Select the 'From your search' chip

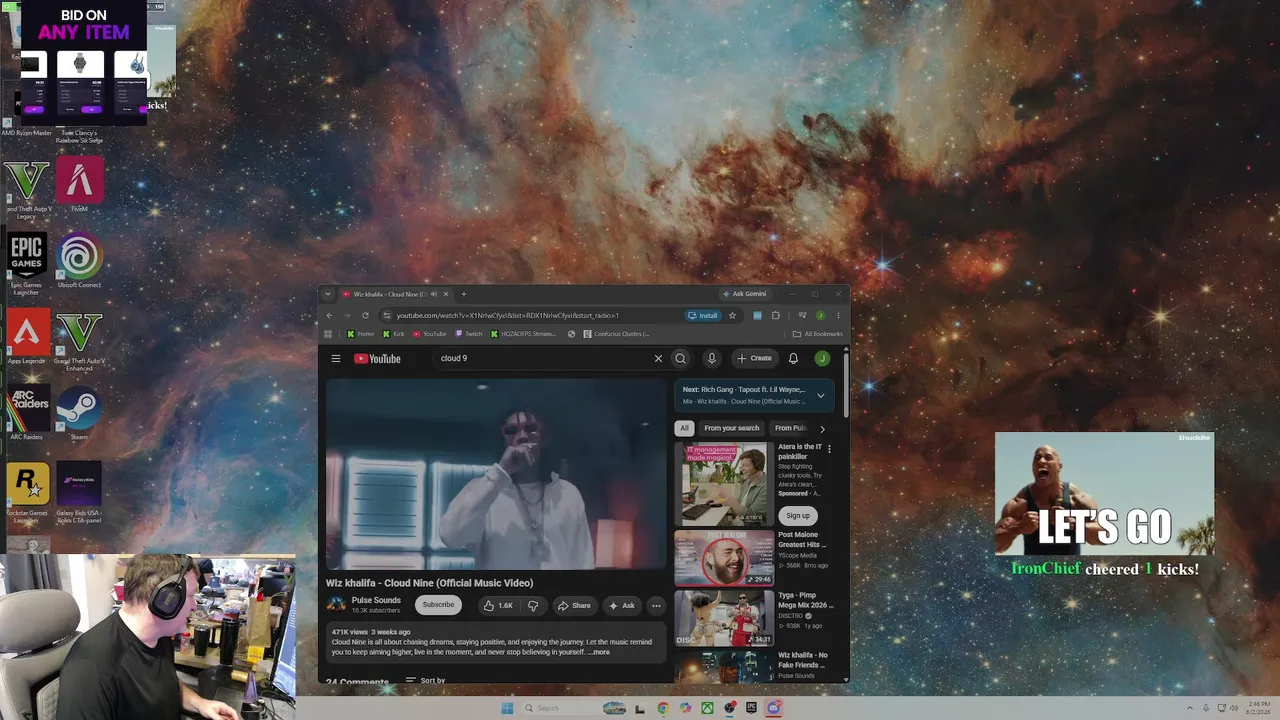(732, 428)
